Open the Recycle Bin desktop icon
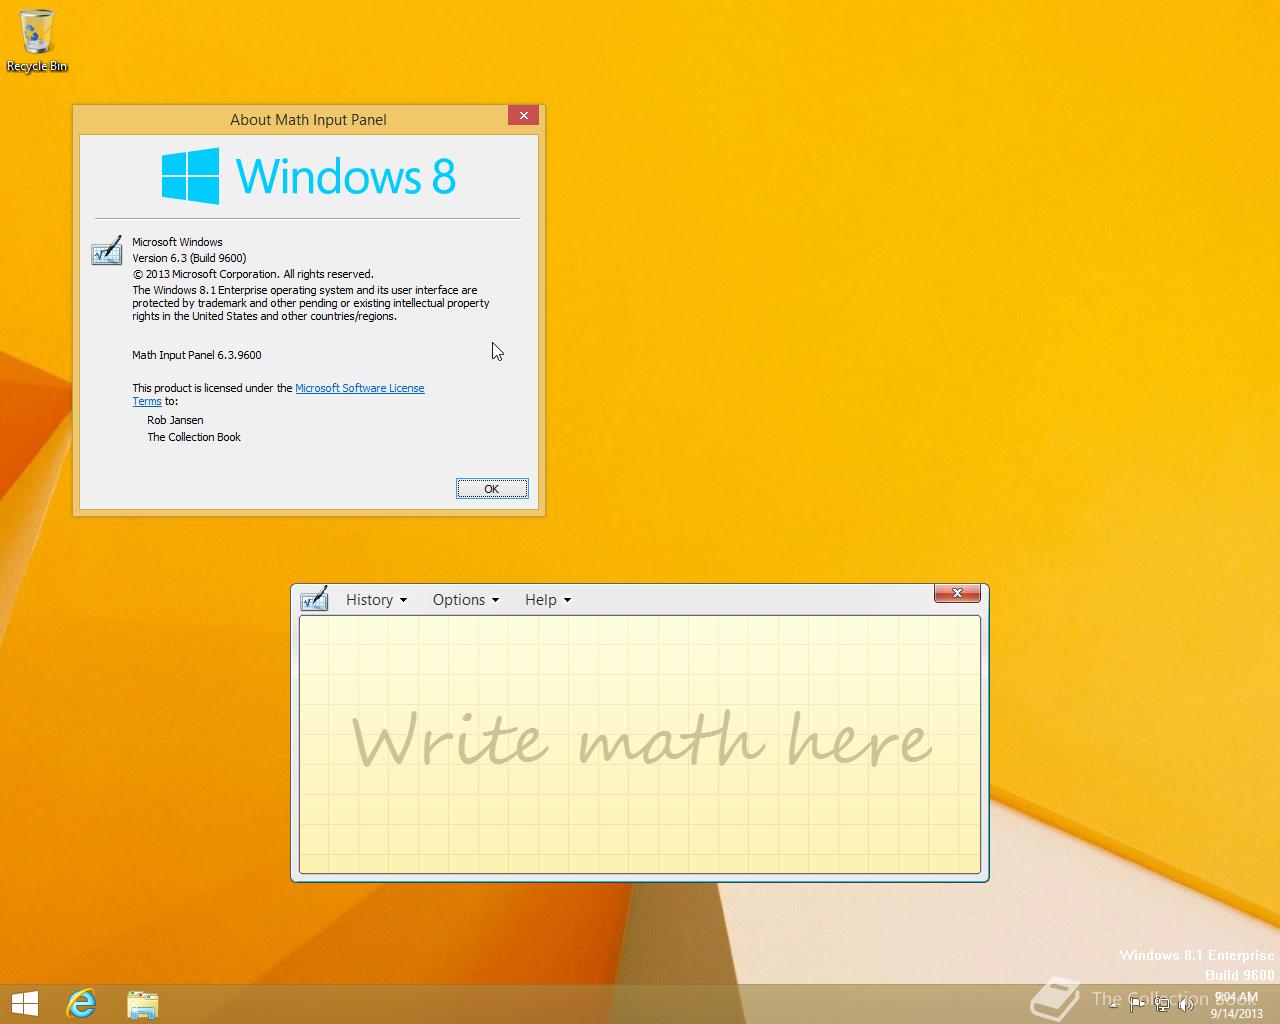 click(x=37, y=40)
